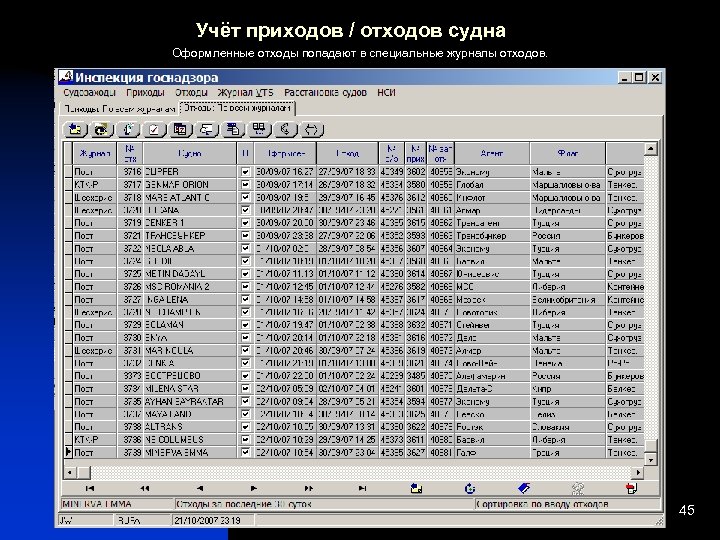720x540 pixels.
Task: Open the Судозаходы menu
Action: (x=90, y=93)
